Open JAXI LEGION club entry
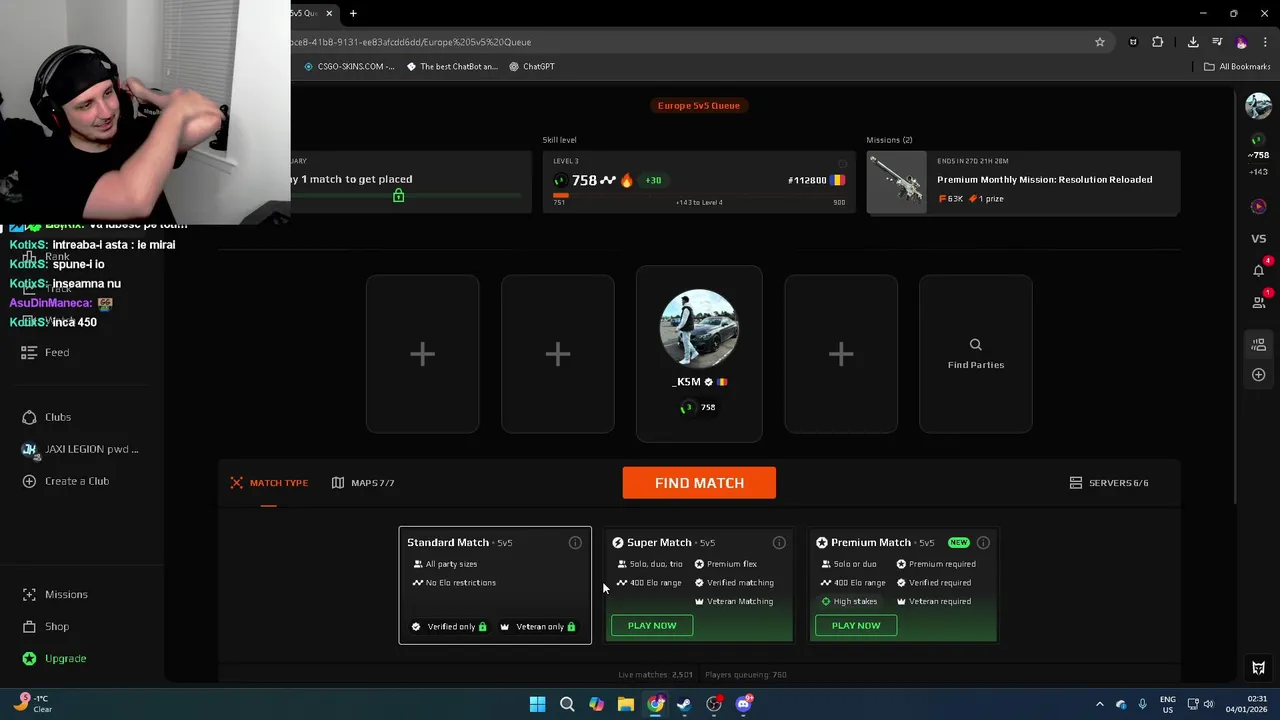 [80, 449]
